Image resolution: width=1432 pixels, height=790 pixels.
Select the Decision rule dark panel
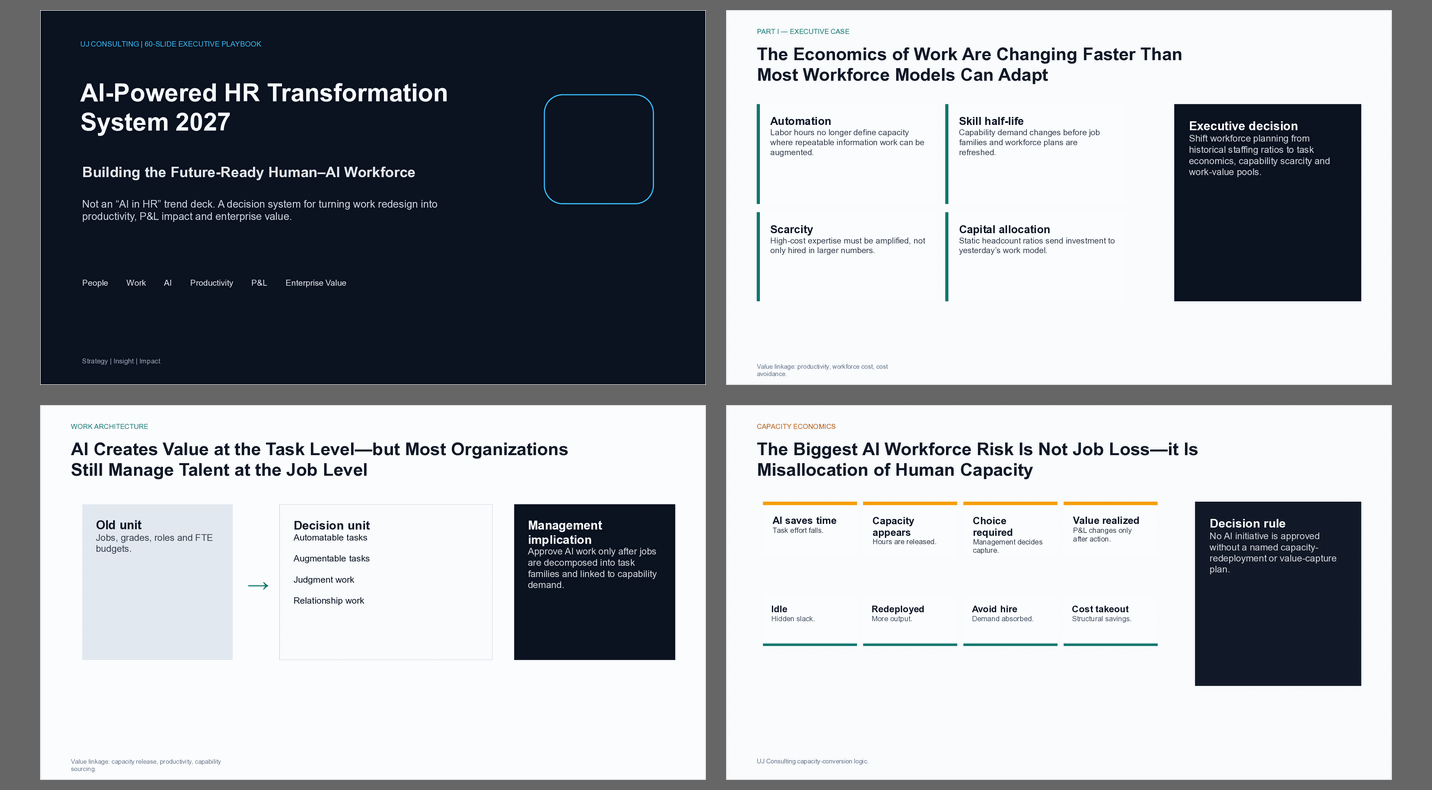click(1278, 593)
